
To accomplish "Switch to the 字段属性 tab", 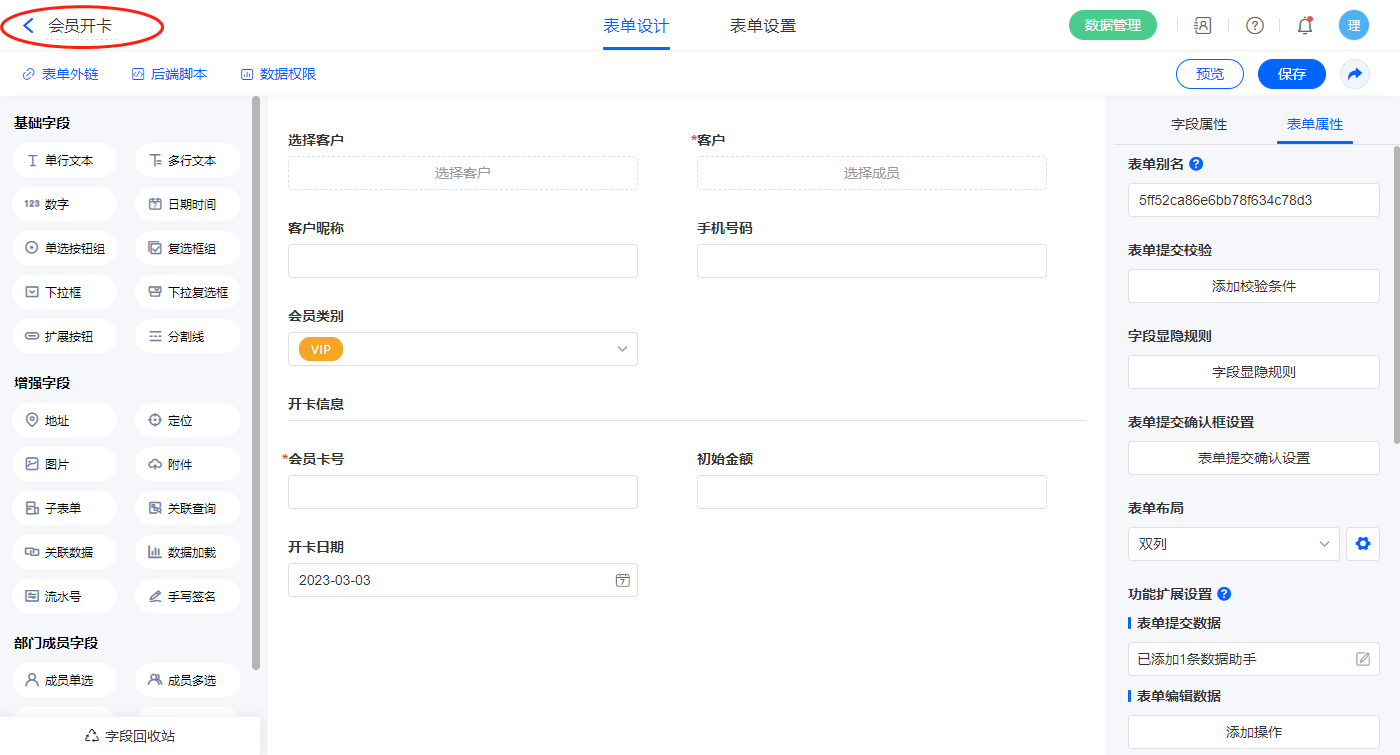I will click(1198, 124).
